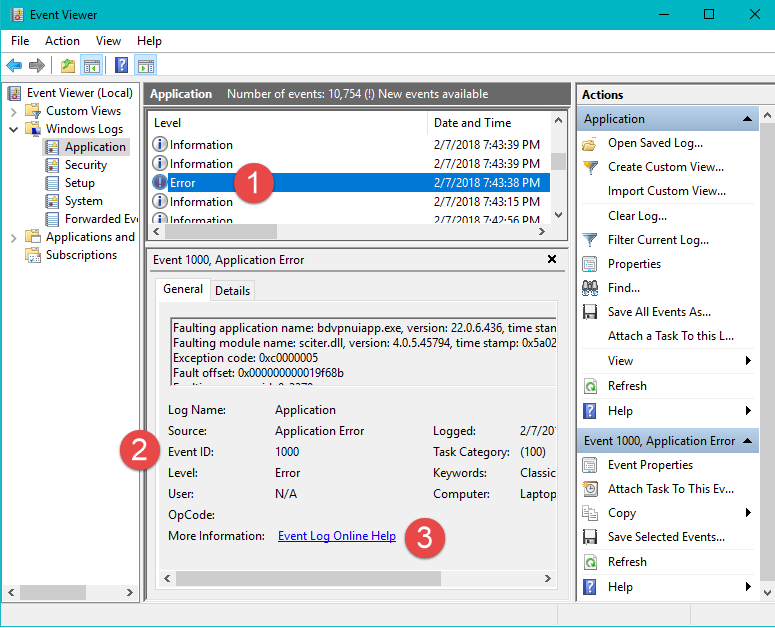Click the Create Custom View funnel icon
775x628 pixels.
point(590,167)
